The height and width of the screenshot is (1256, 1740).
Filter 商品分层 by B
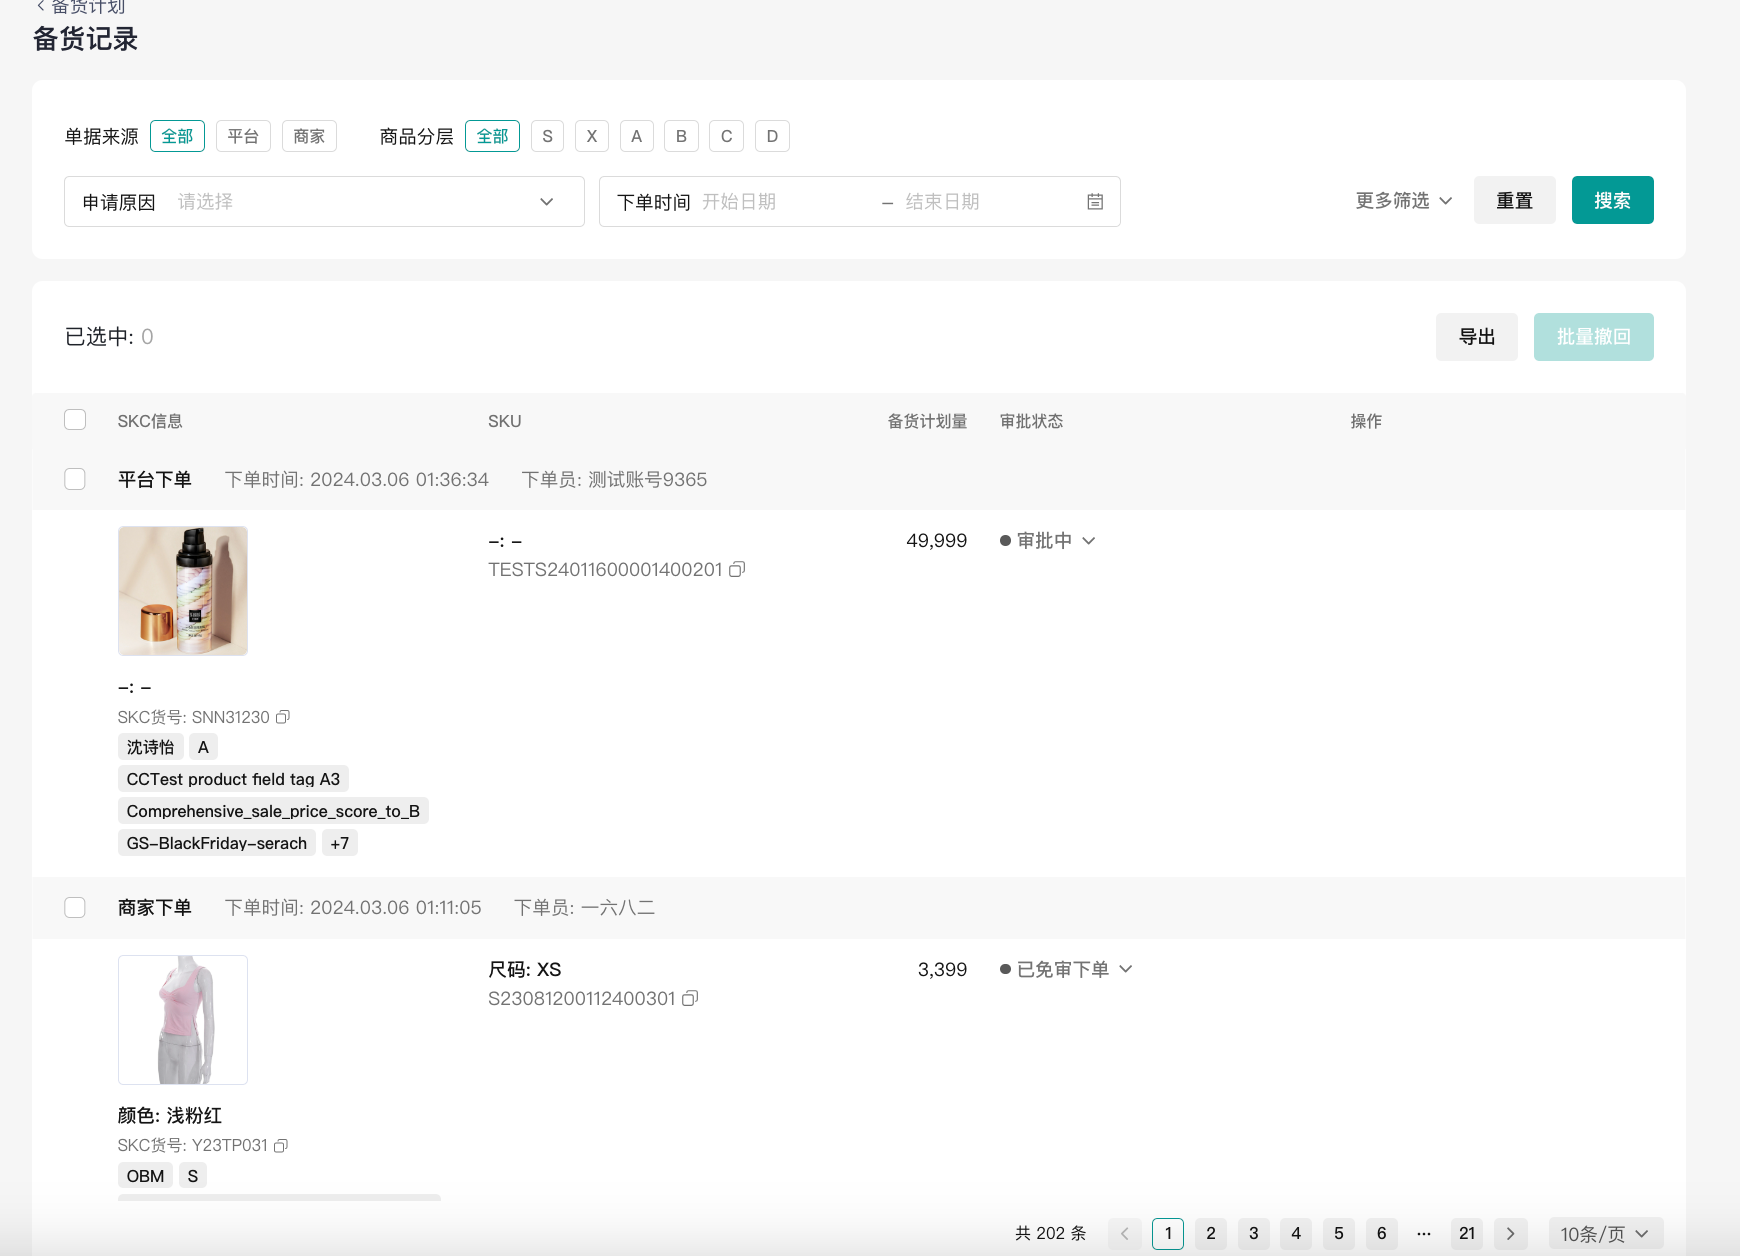tap(681, 136)
